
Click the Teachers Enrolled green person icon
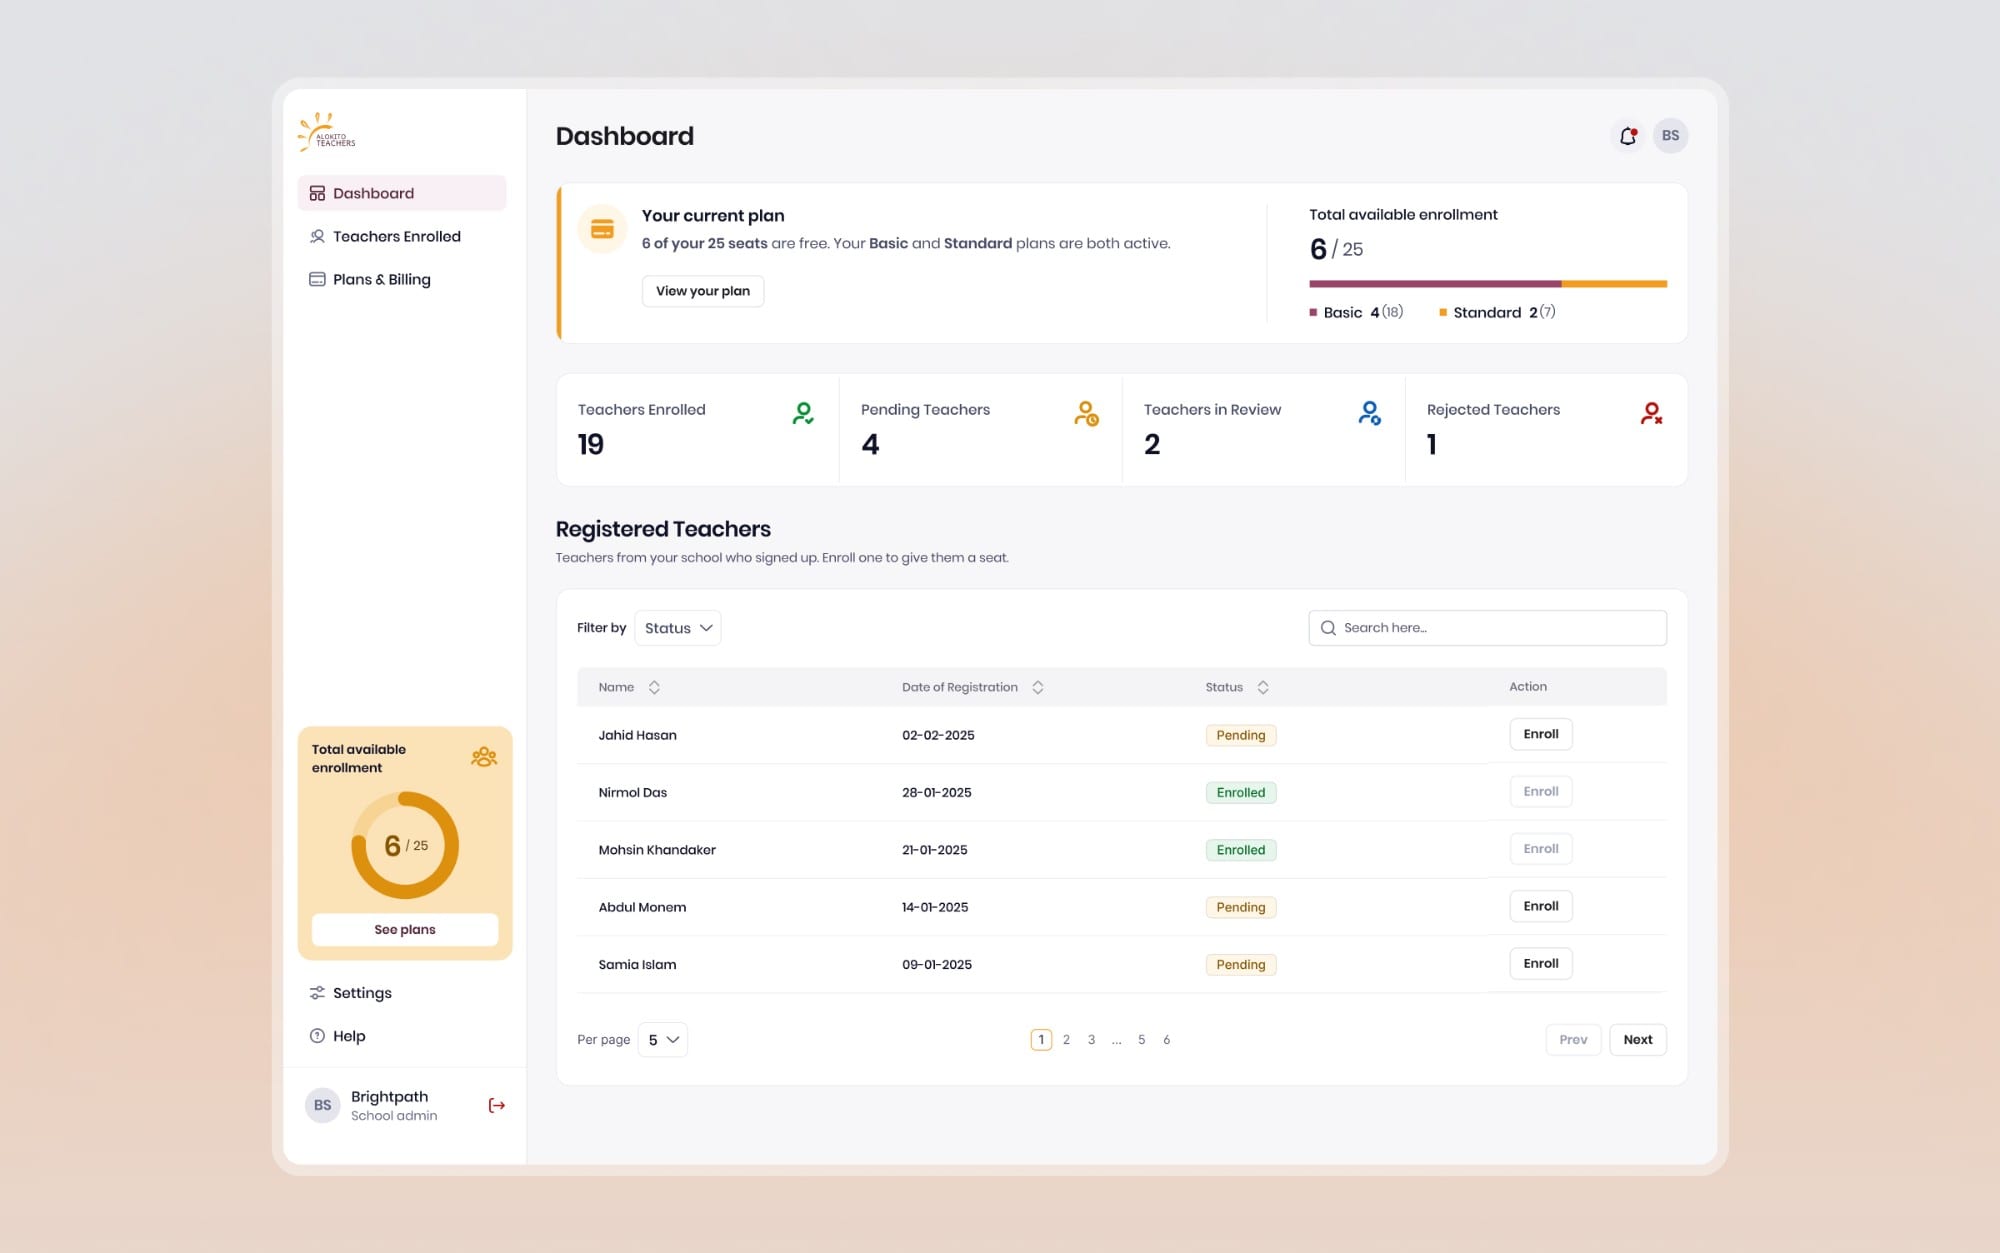tap(803, 413)
